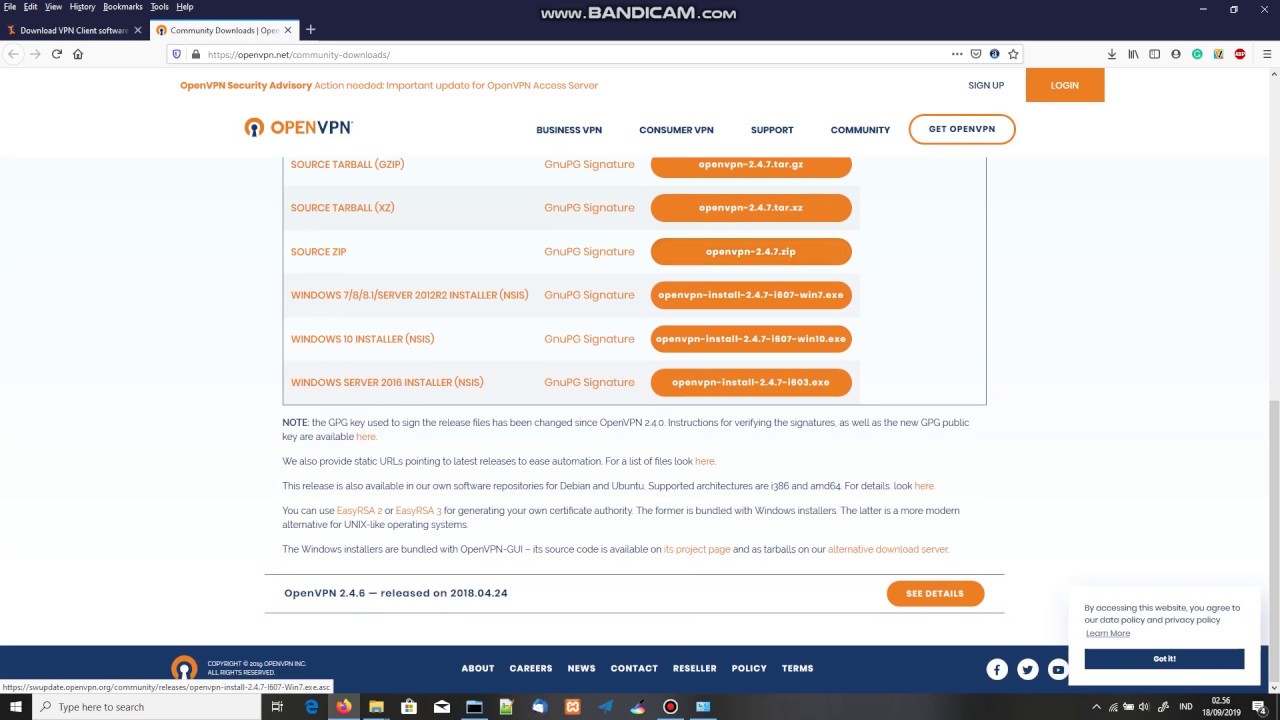Download openvpn-install-2.4.7-I607-win10.exe

(x=751, y=339)
